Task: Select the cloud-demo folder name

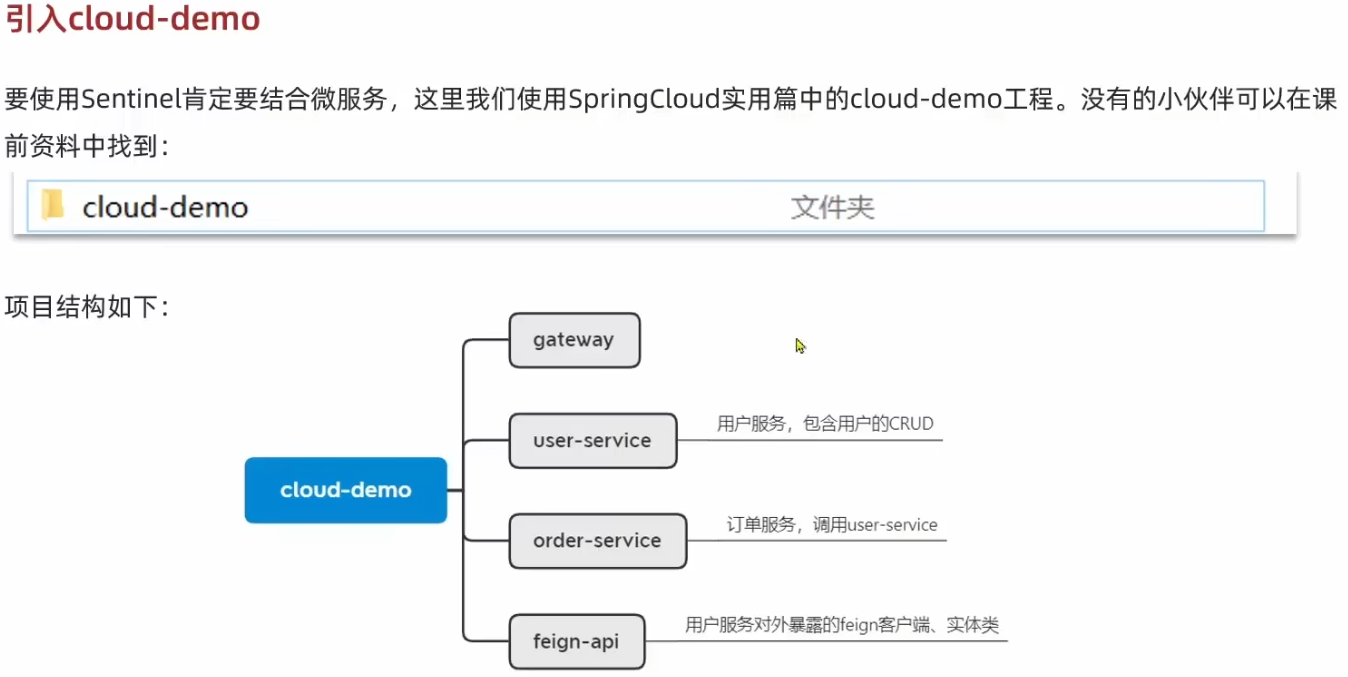Action: (165, 207)
